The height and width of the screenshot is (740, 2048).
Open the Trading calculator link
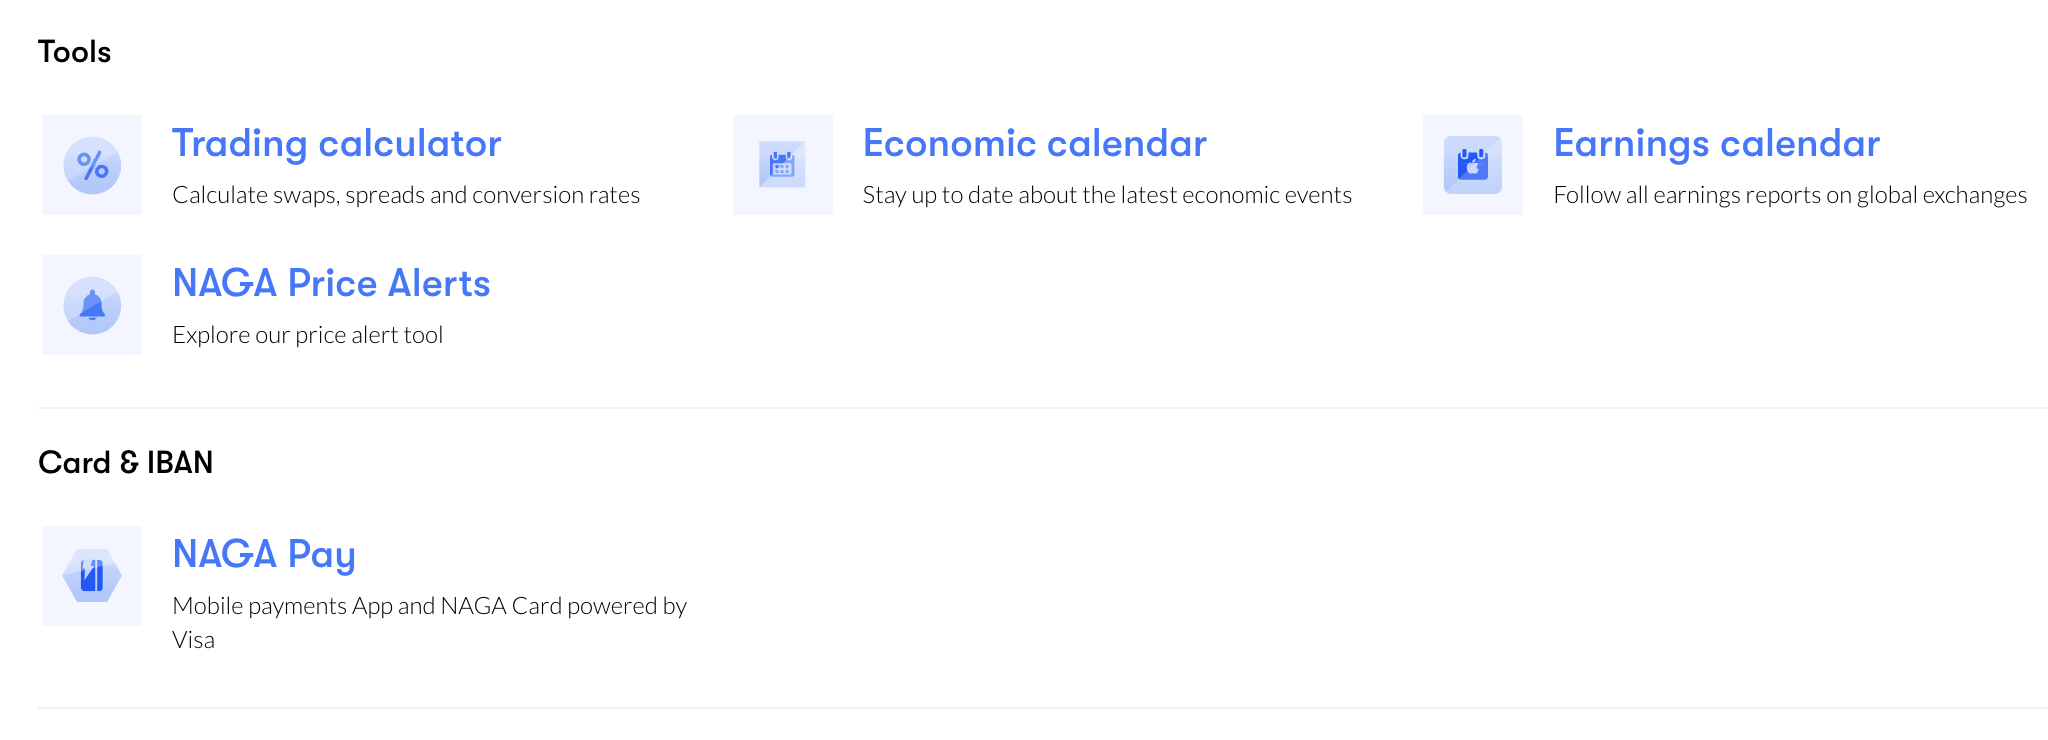[x=336, y=144]
